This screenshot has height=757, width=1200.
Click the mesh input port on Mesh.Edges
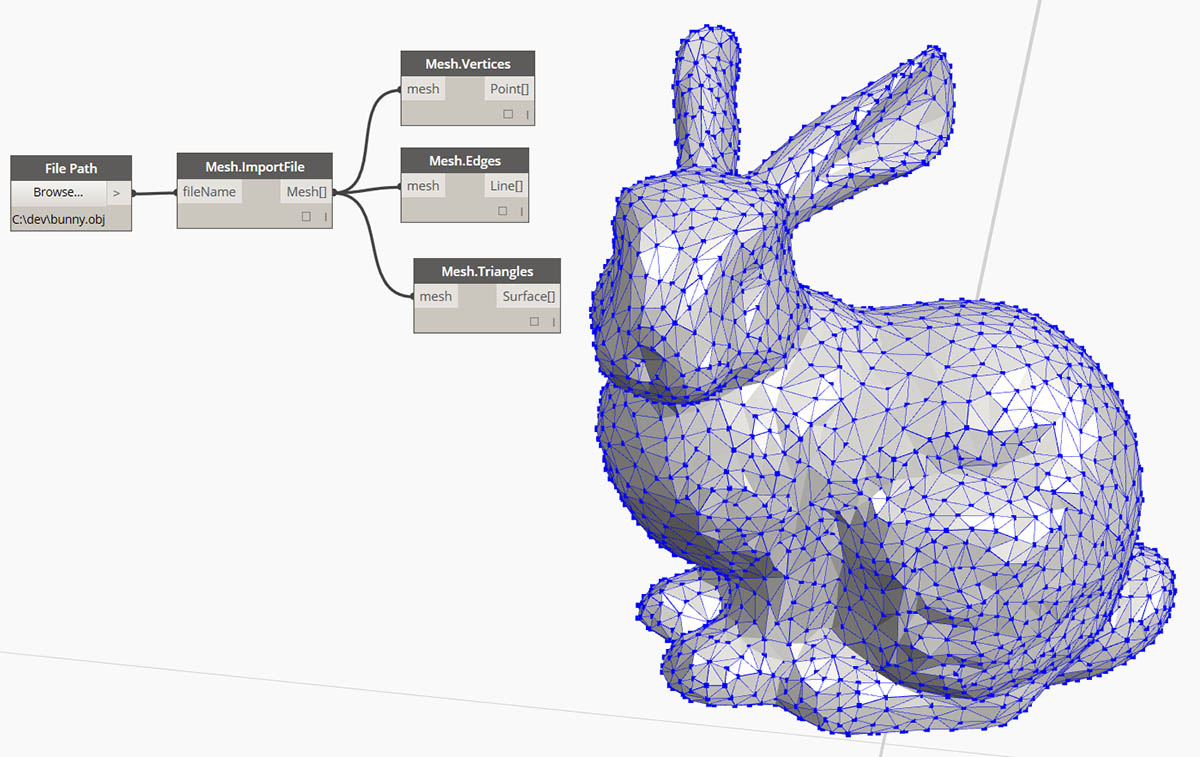click(423, 185)
